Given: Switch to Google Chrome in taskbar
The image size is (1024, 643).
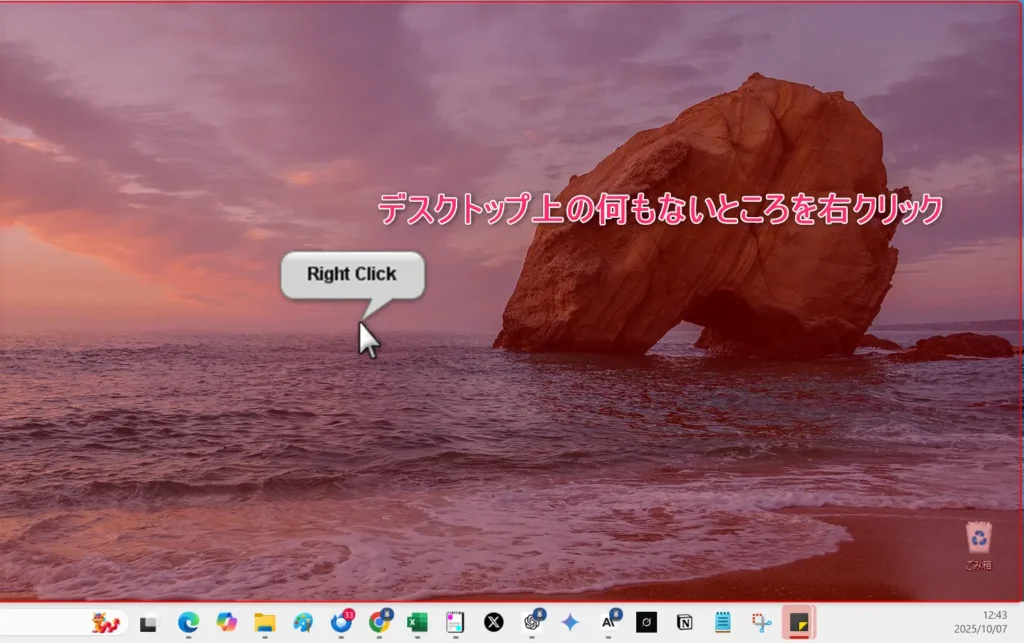Looking at the screenshot, I should [x=379, y=622].
